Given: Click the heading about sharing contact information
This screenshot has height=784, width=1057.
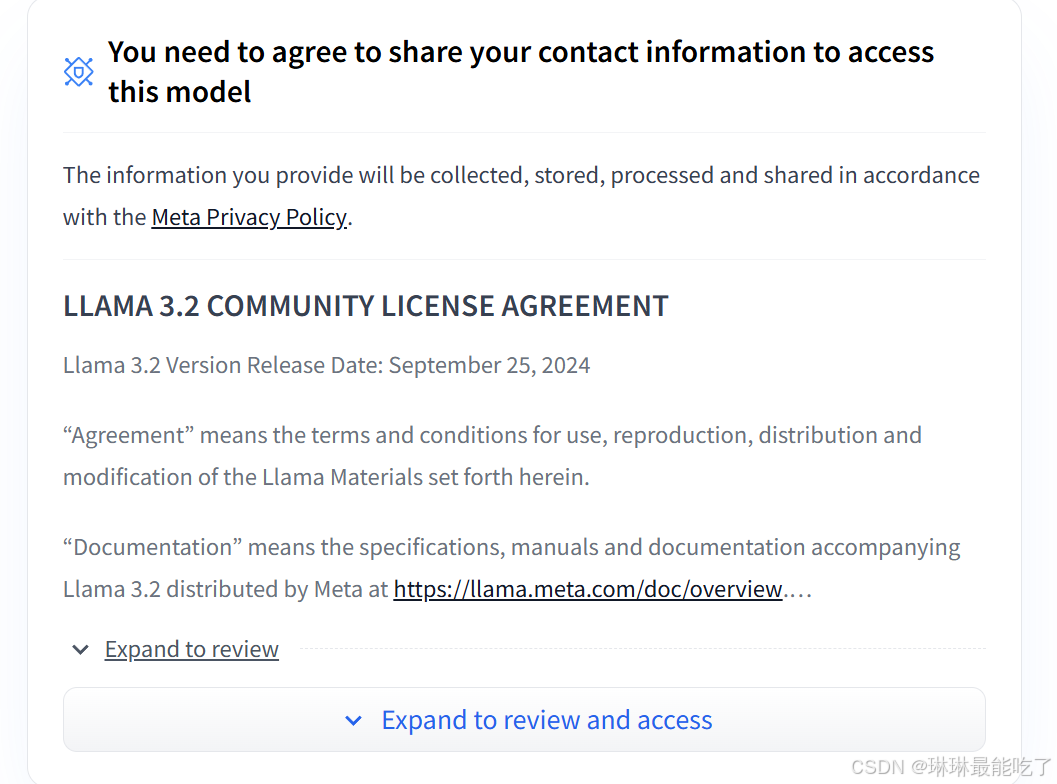Looking at the screenshot, I should click(521, 71).
